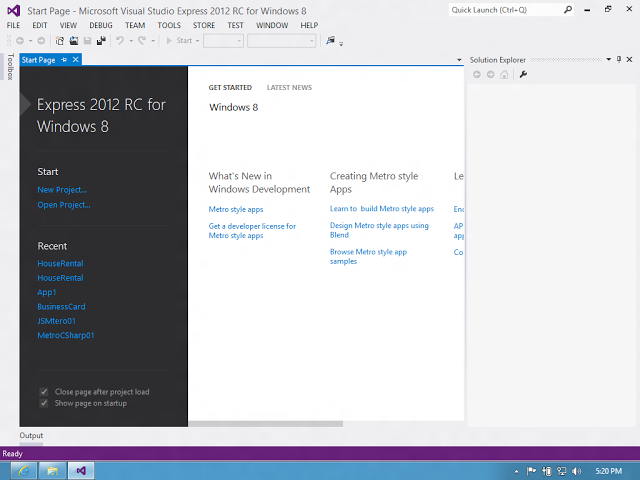Click the Start debugging play icon

(x=169, y=41)
